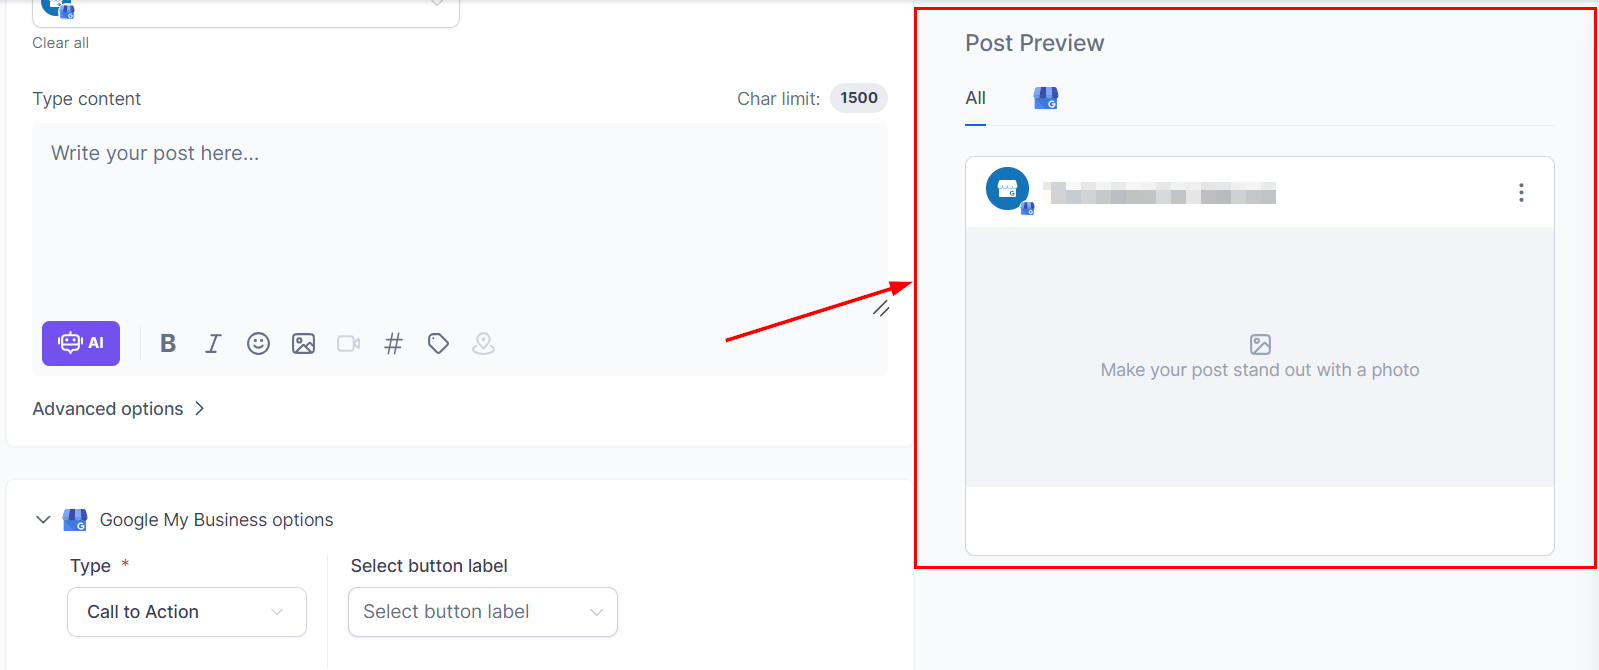Click the location pin icon
The height and width of the screenshot is (670, 1599).
483,344
